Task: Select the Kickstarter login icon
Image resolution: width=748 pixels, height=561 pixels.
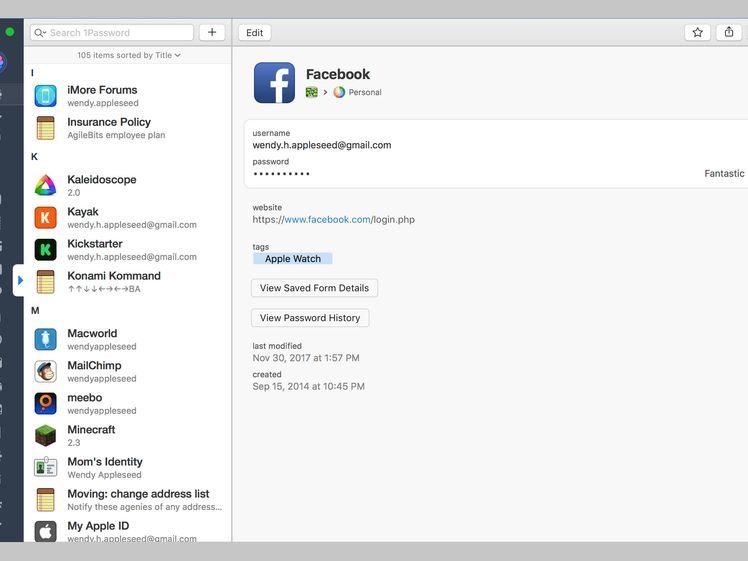Action: (x=45, y=250)
